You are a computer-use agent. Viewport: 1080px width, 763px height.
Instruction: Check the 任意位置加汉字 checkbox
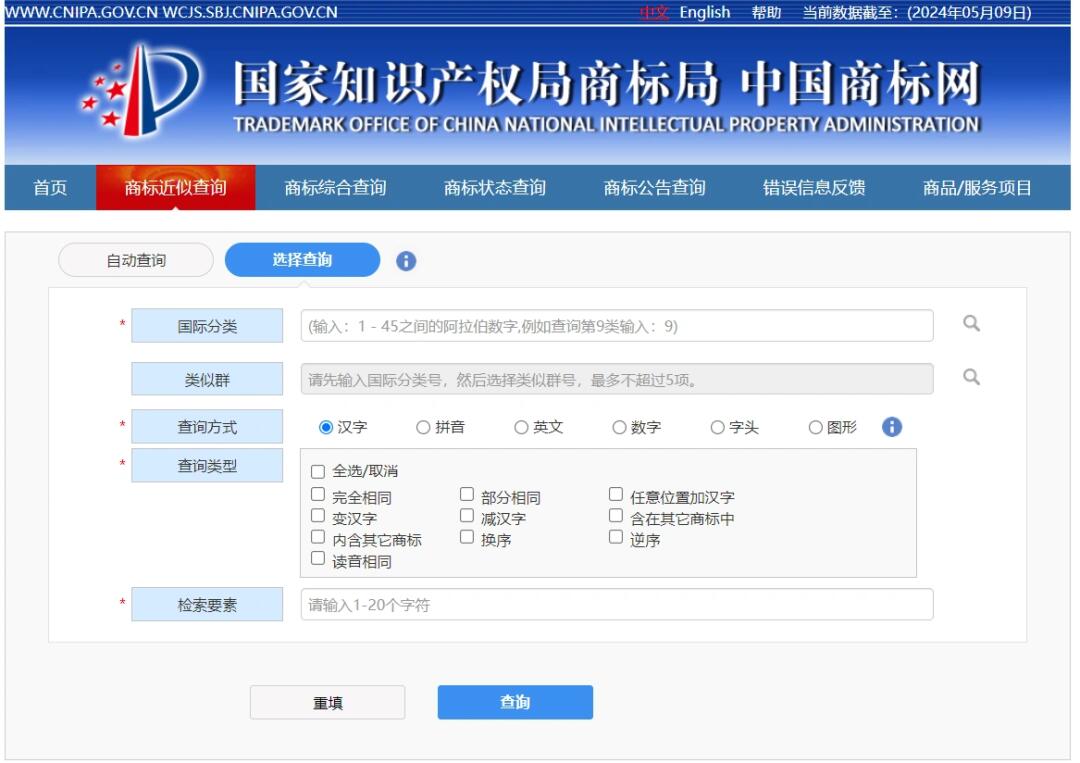tap(616, 494)
